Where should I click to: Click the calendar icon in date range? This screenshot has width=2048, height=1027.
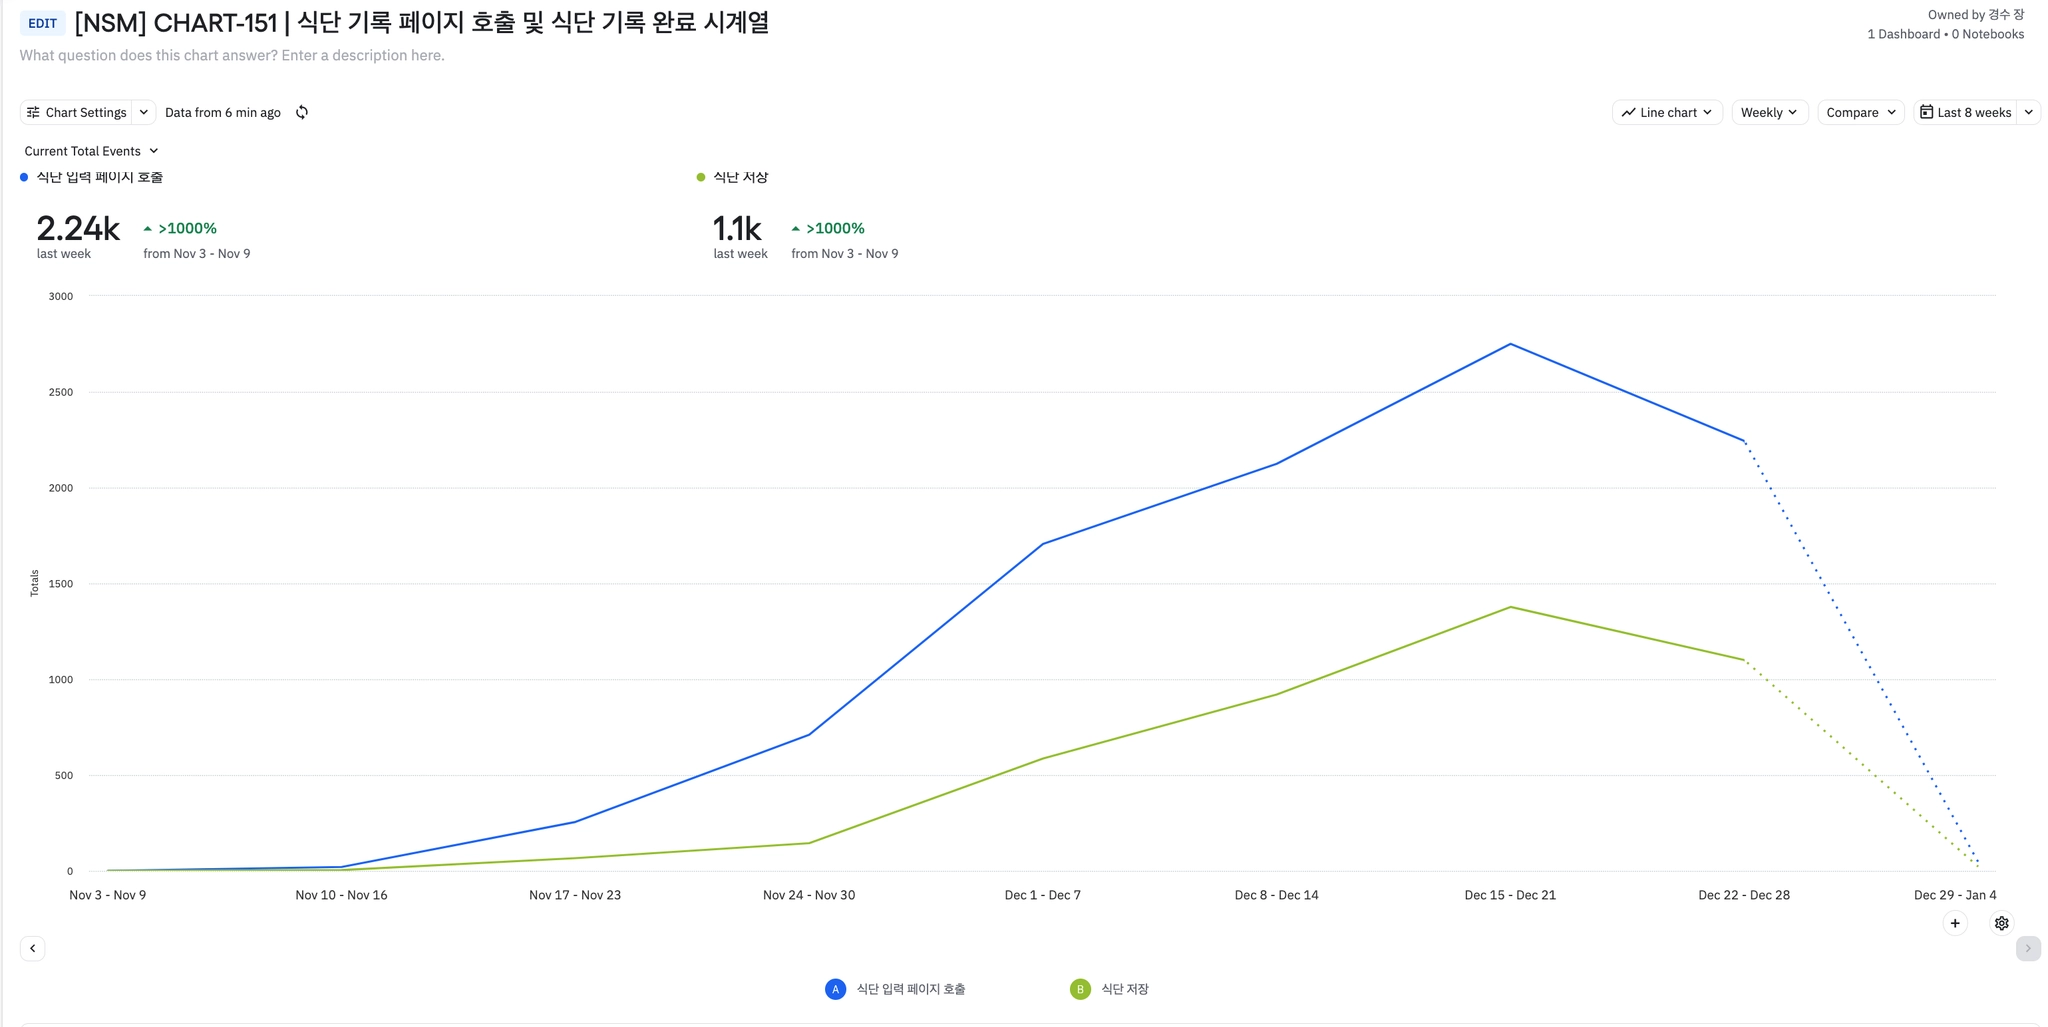click(x=1926, y=112)
